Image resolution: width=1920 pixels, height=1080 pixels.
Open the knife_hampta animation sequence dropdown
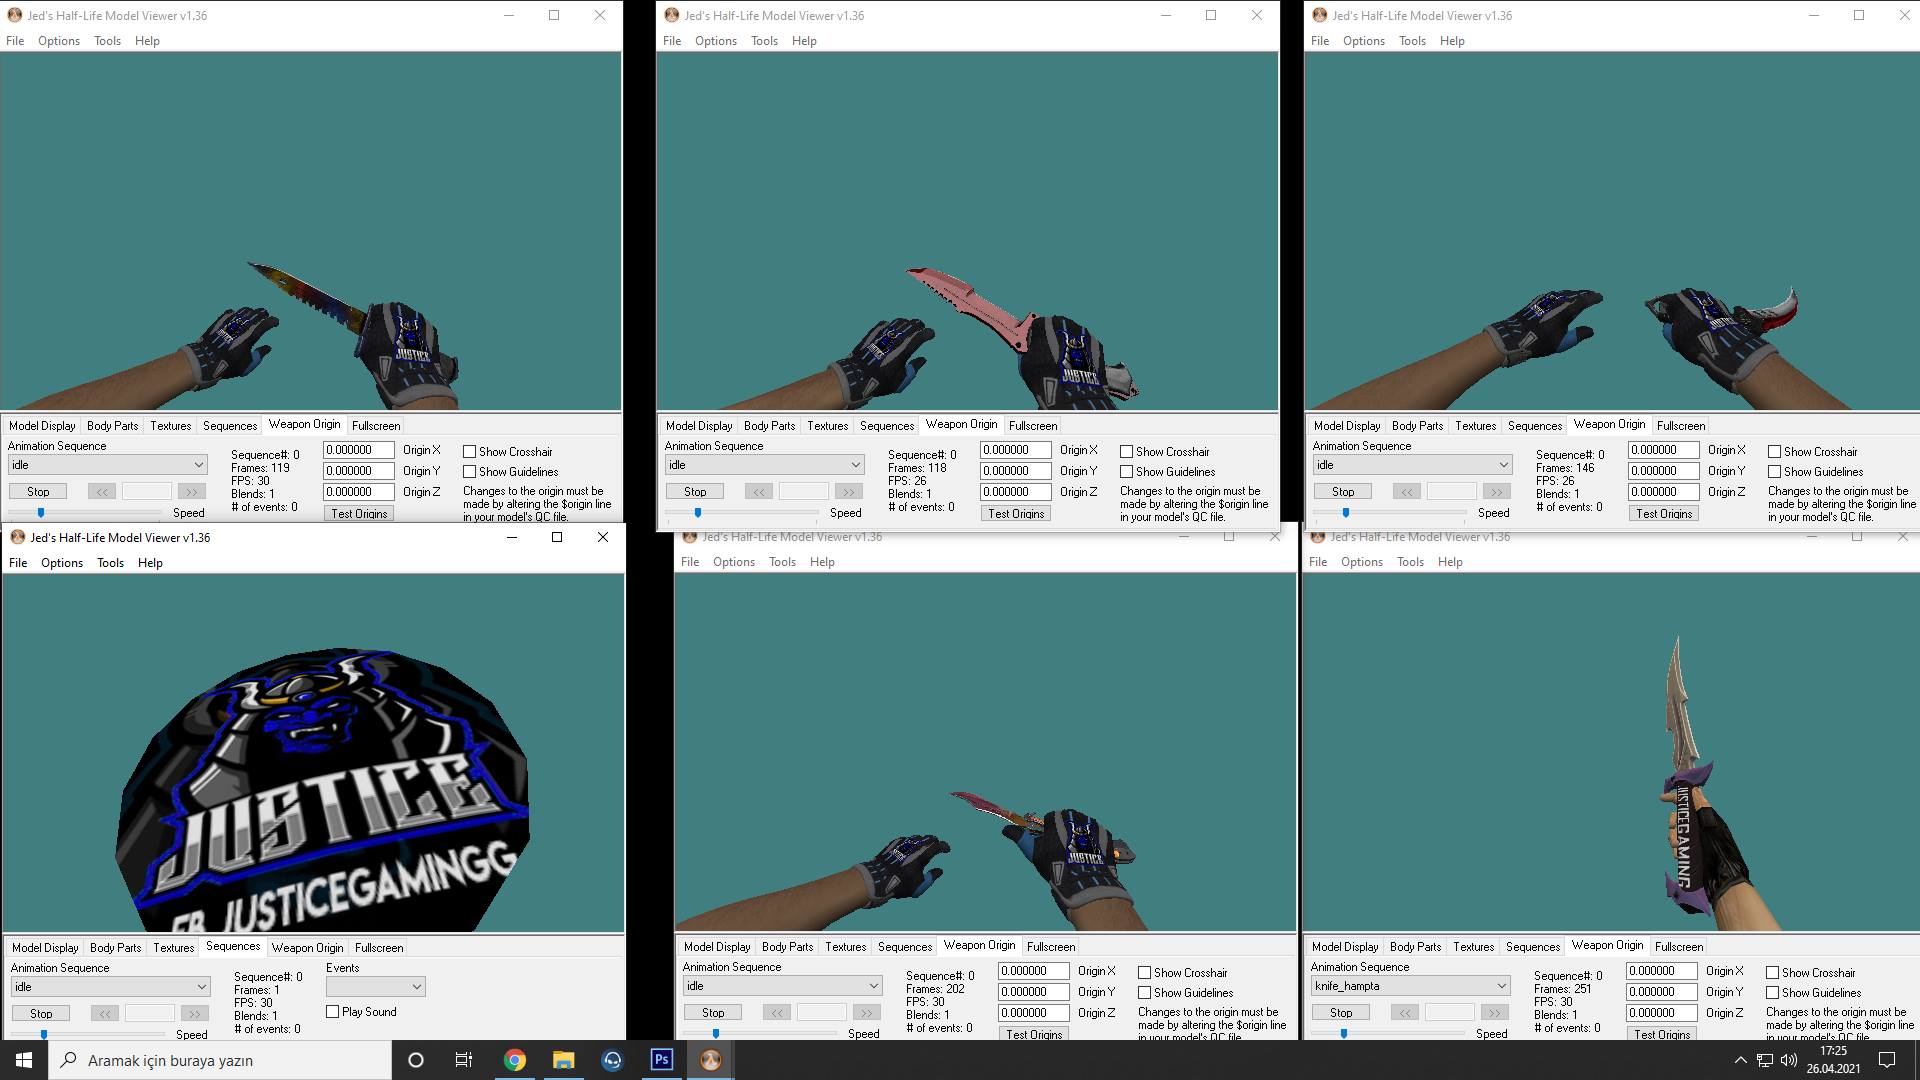tap(1410, 986)
